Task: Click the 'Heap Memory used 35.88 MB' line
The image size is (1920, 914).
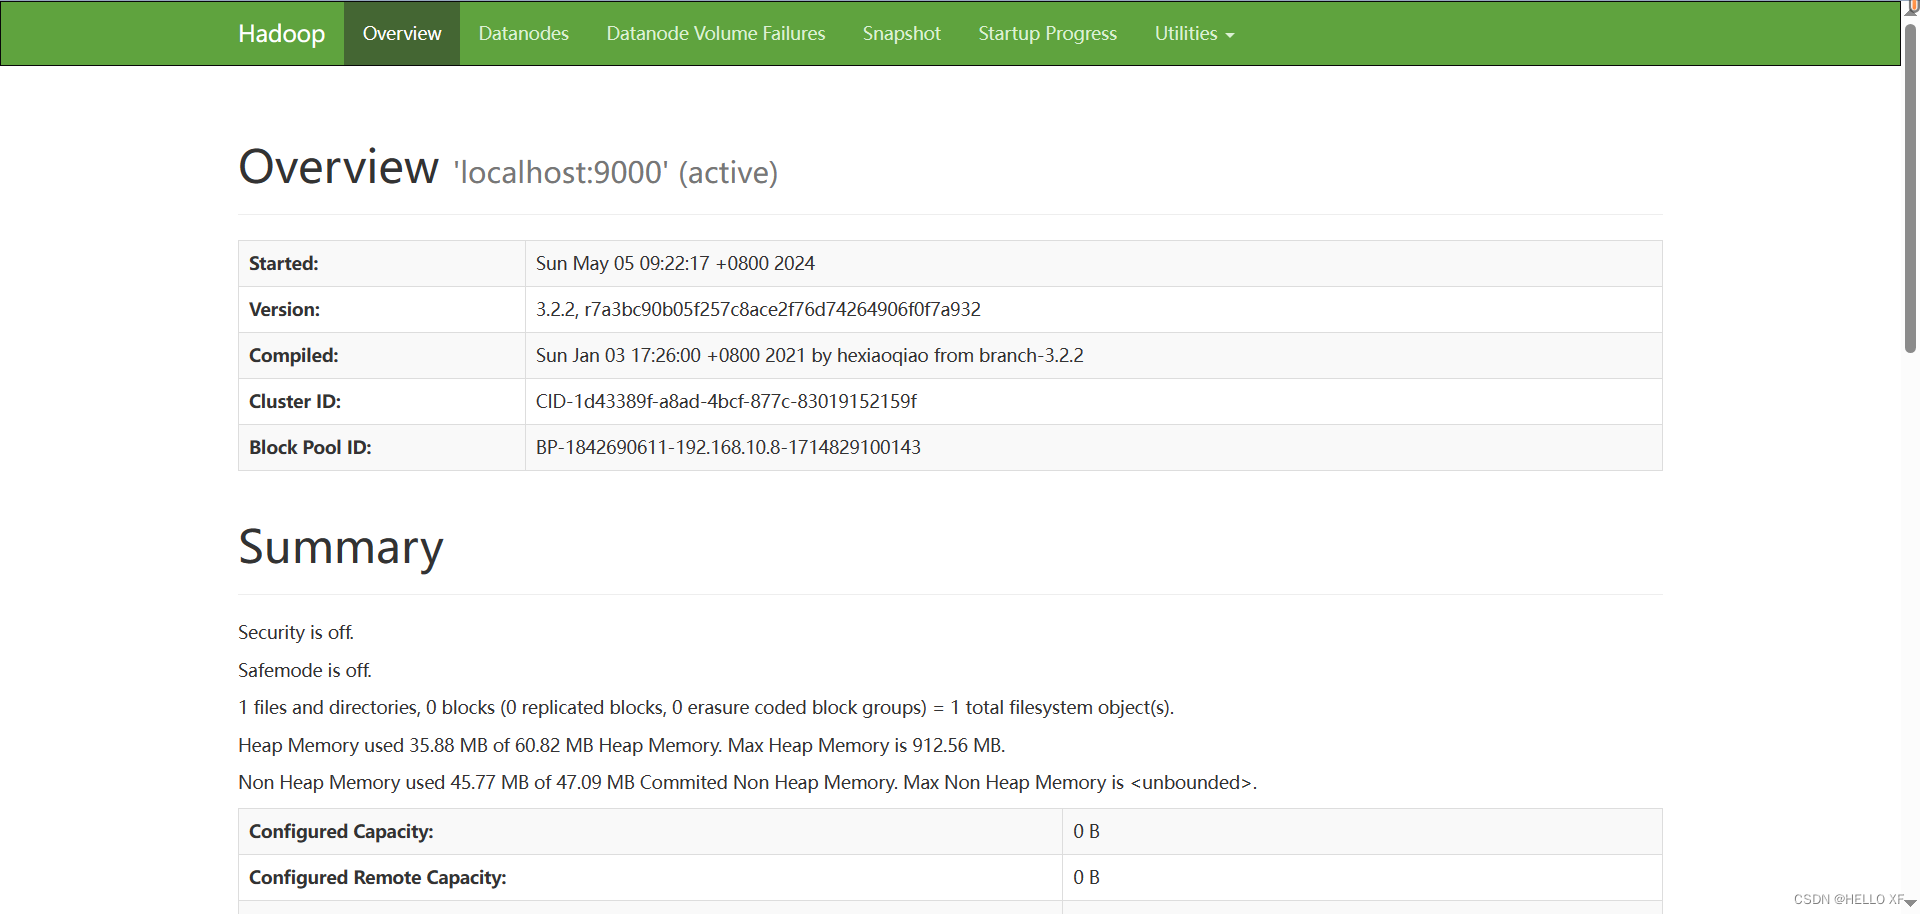Action: click(x=621, y=745)
